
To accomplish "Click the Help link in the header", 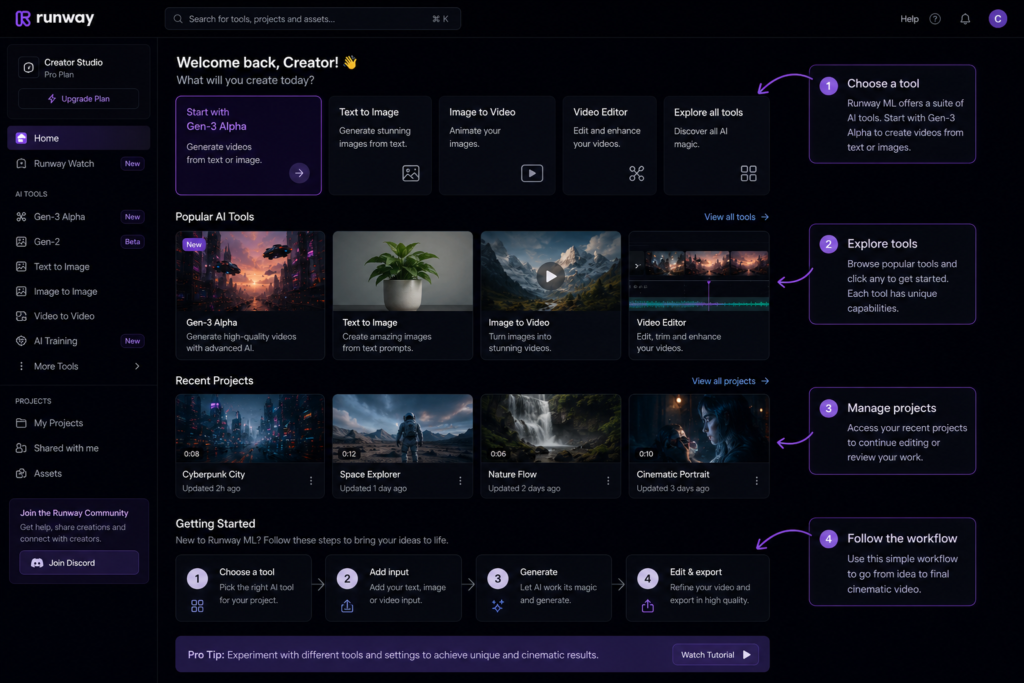I will click(x=909, y=19).
